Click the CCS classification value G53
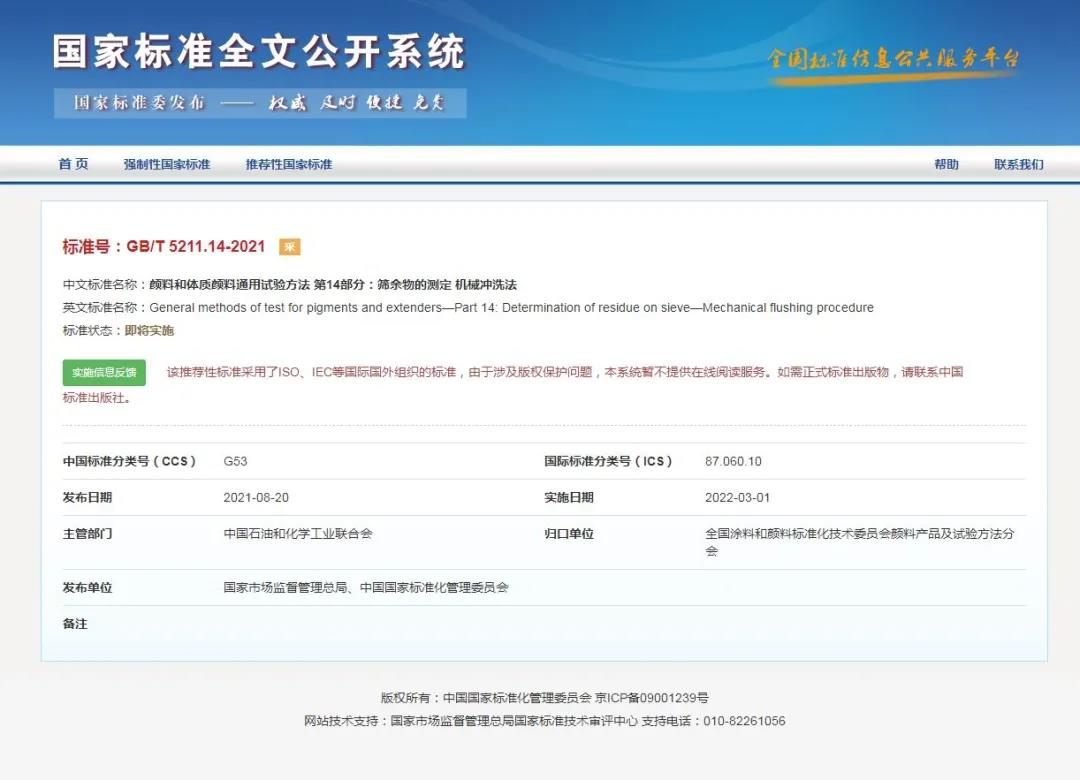 tap(235, 462)
